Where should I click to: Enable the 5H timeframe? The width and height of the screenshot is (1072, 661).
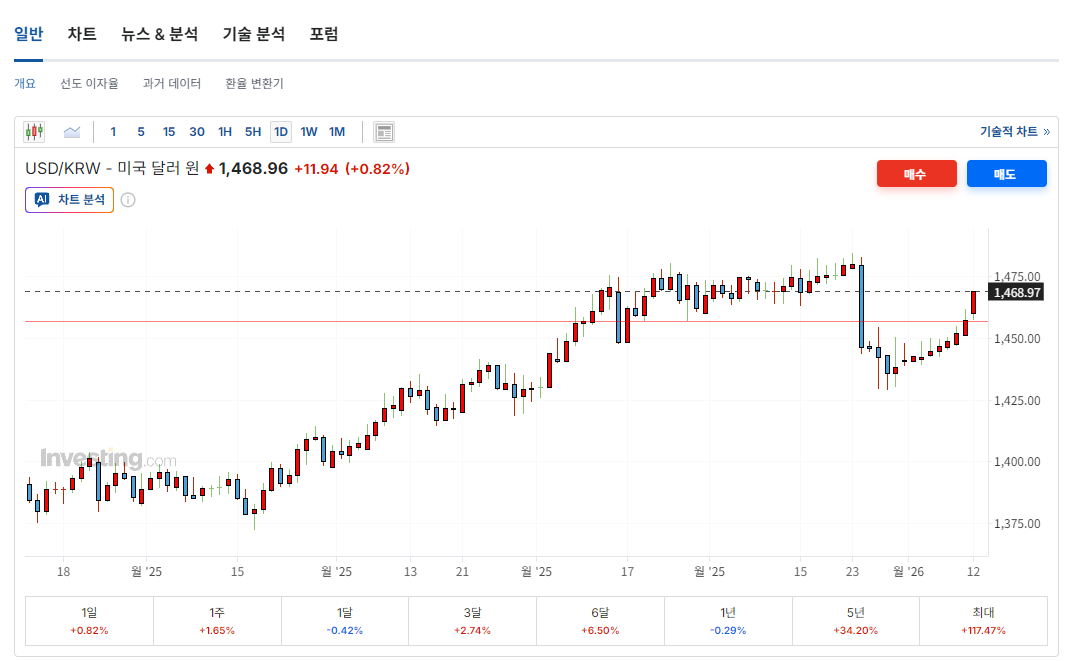[251, 131]
